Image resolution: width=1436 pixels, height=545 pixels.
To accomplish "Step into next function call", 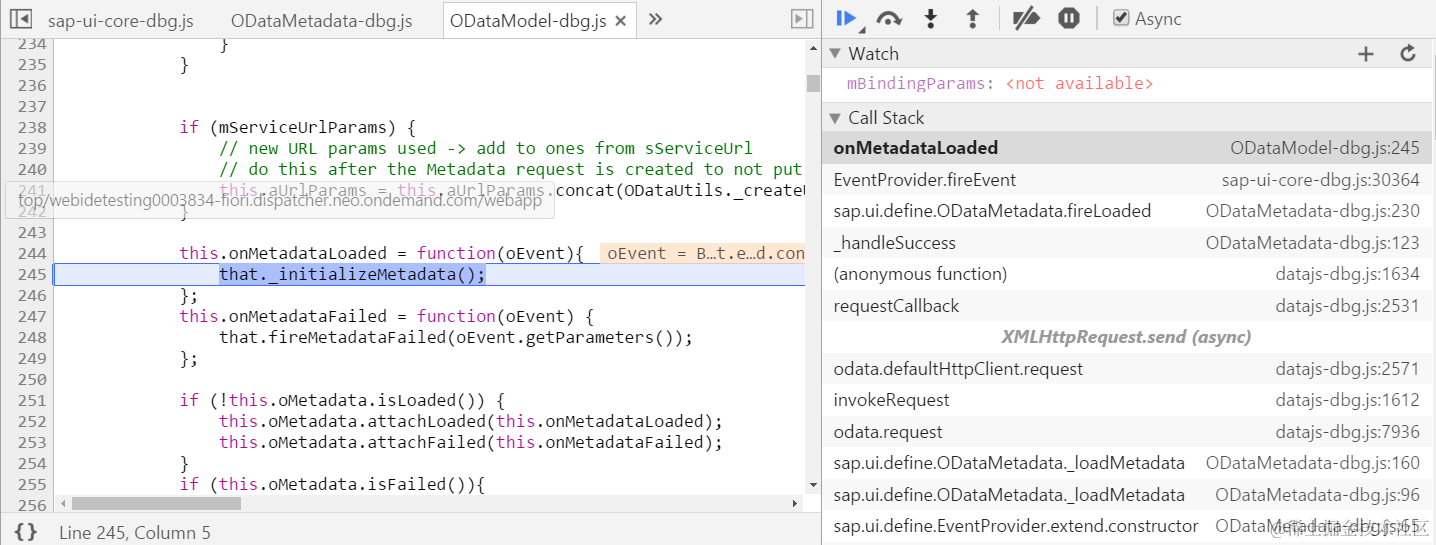I will (931, 18).
